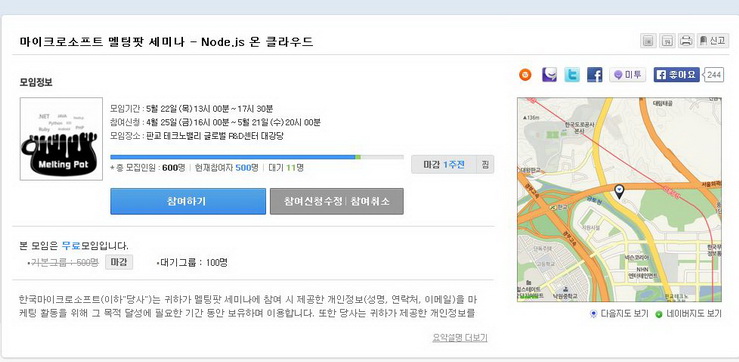The width and height of the screenshot is (739, 362).
Task: Click the orange circular share icon
Action: coord(525,74)
